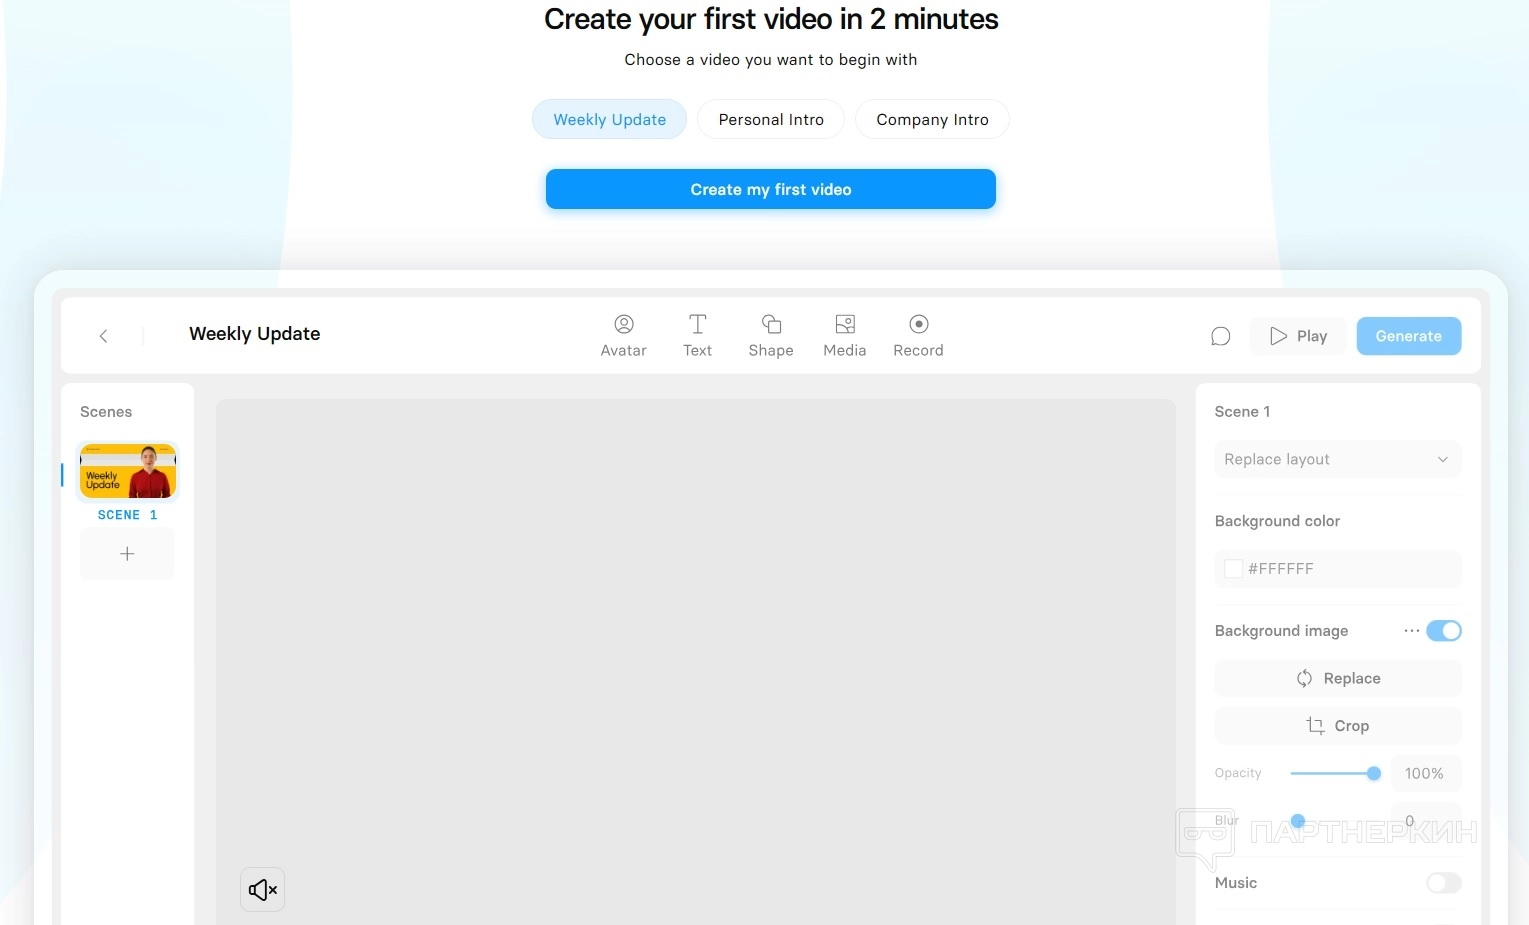Expand the Replace layout dropdown

(1337, 459)
